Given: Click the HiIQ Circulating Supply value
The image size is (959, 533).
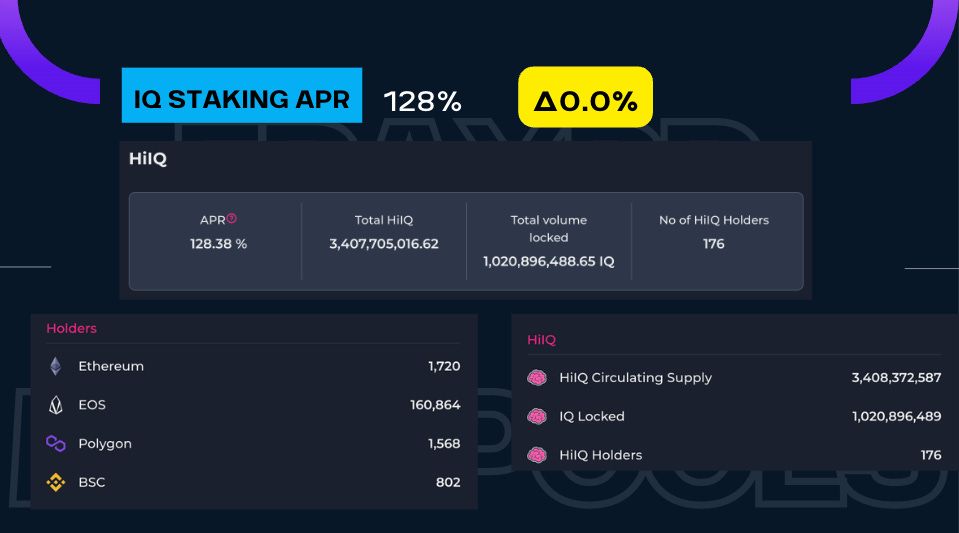Looking at the screenshot, I should coord(896,378).
